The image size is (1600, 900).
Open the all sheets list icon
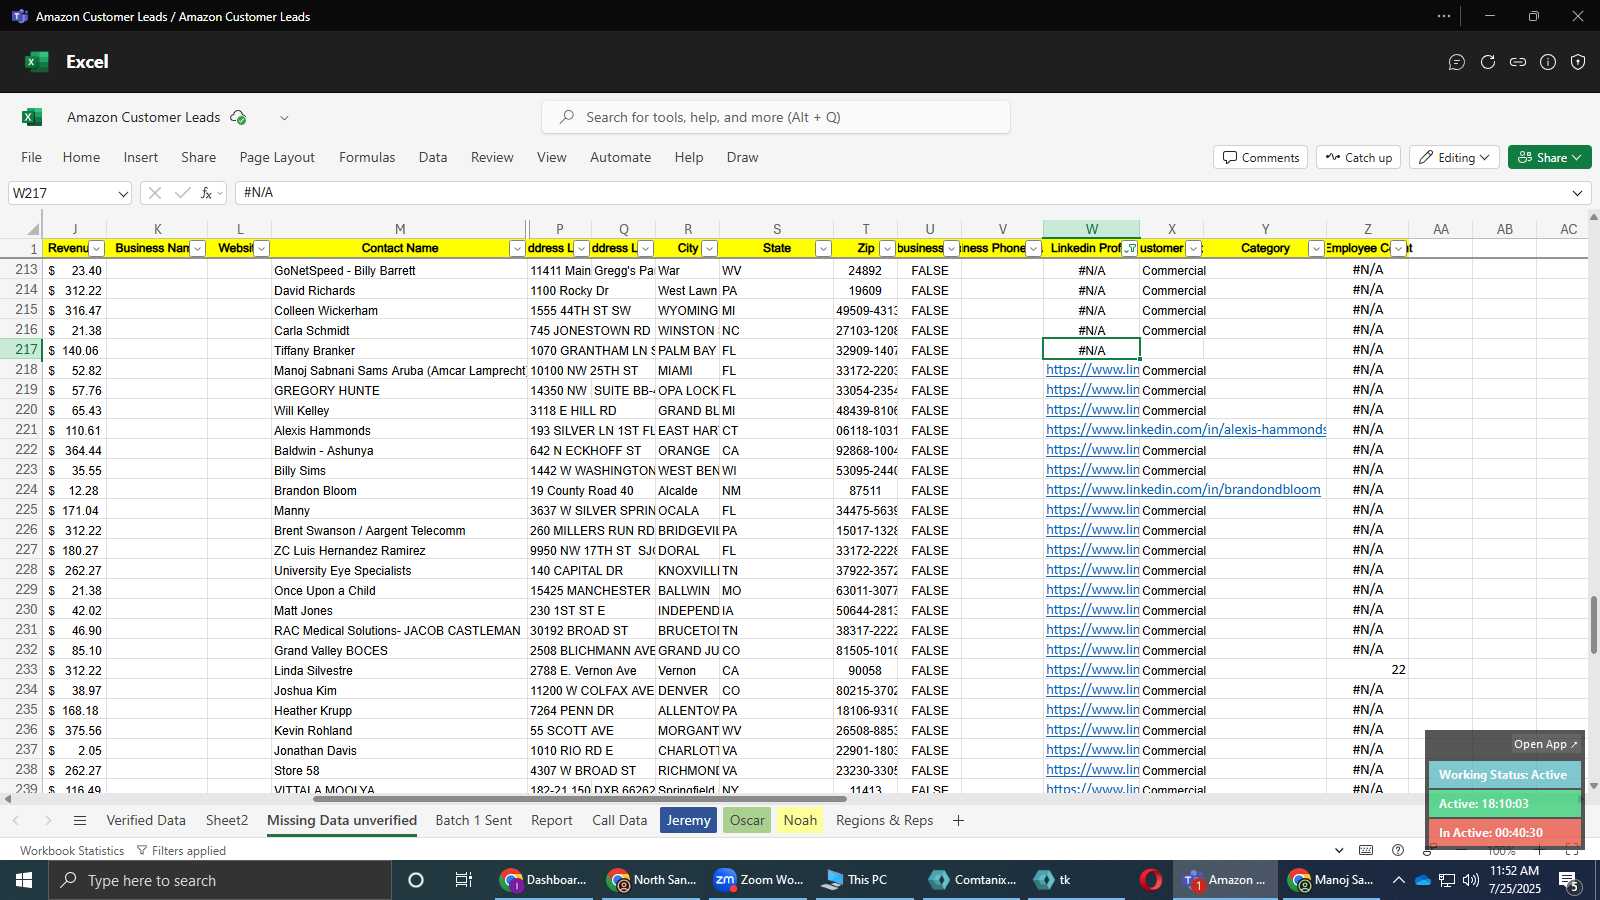click(x=80, y=820)
